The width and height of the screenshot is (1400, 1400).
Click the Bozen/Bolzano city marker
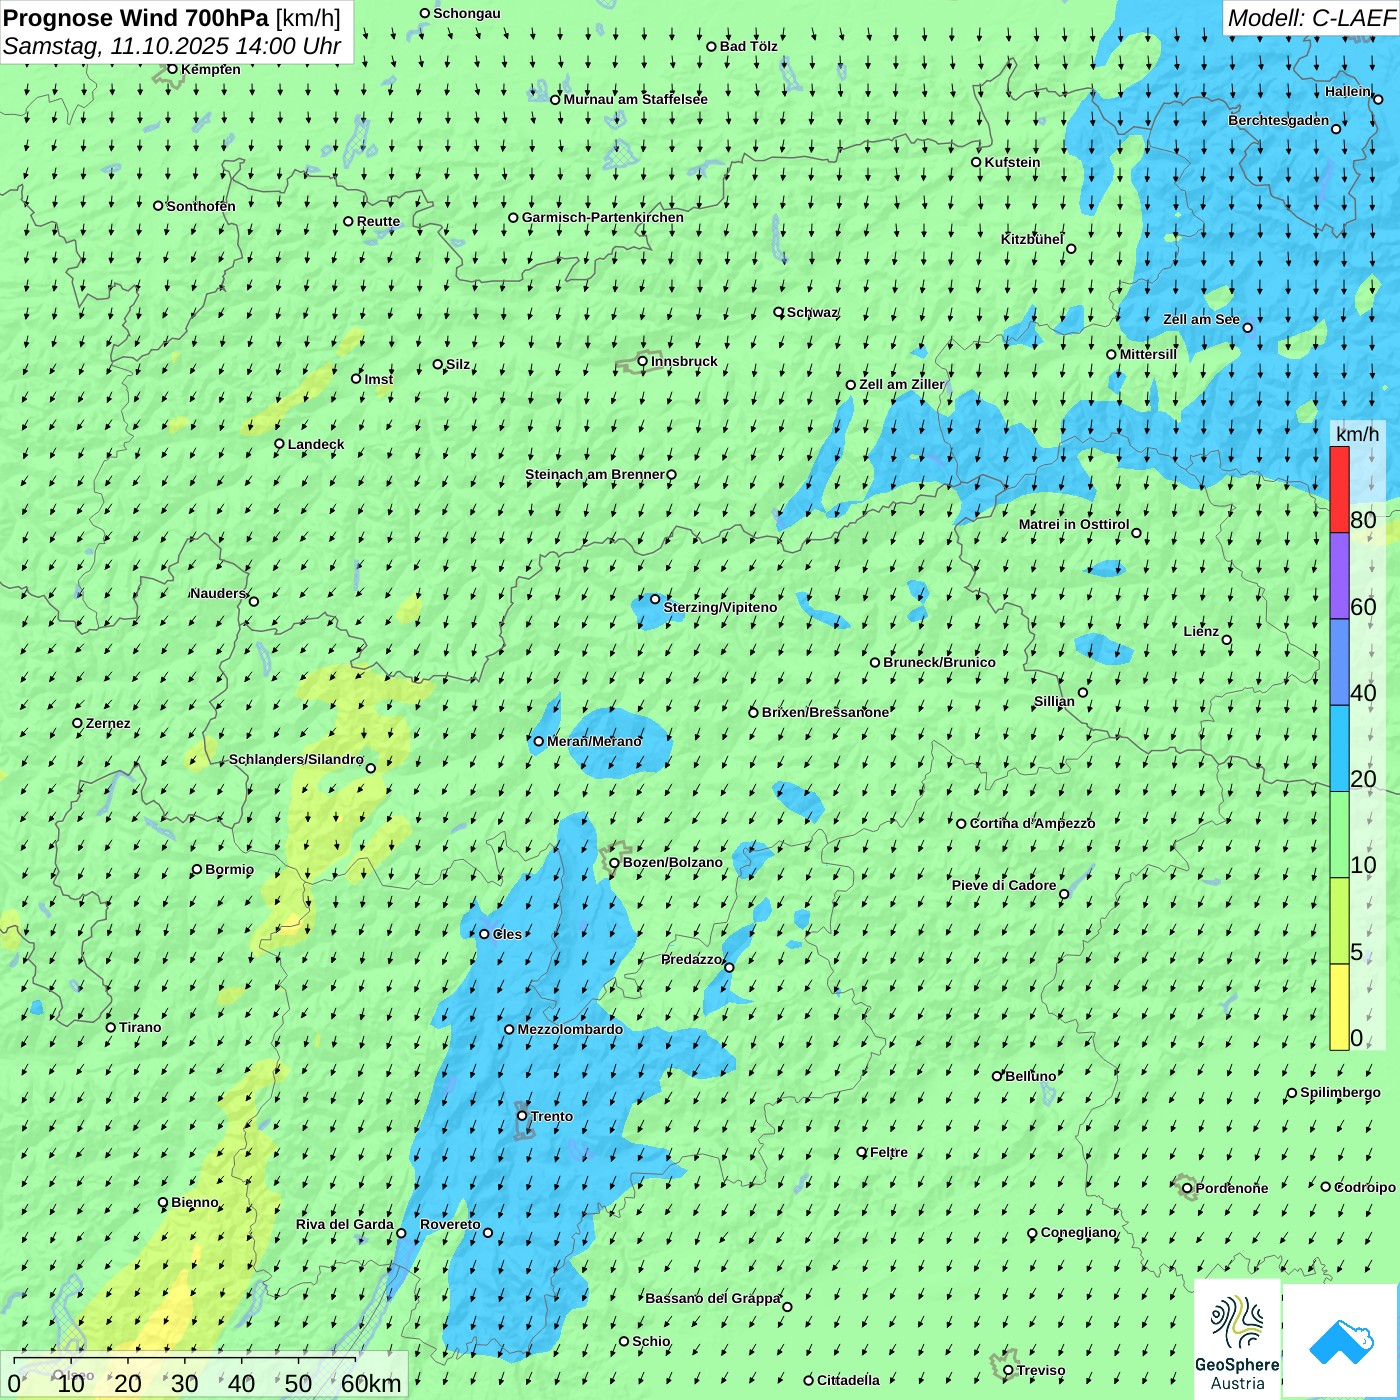(x=615, y=863)
